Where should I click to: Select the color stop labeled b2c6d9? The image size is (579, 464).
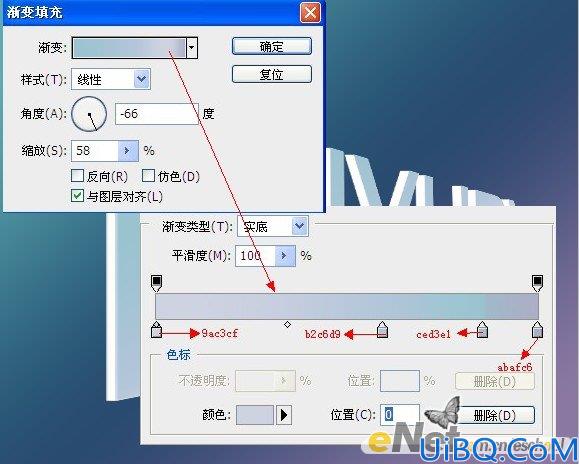tap(382, 330)
